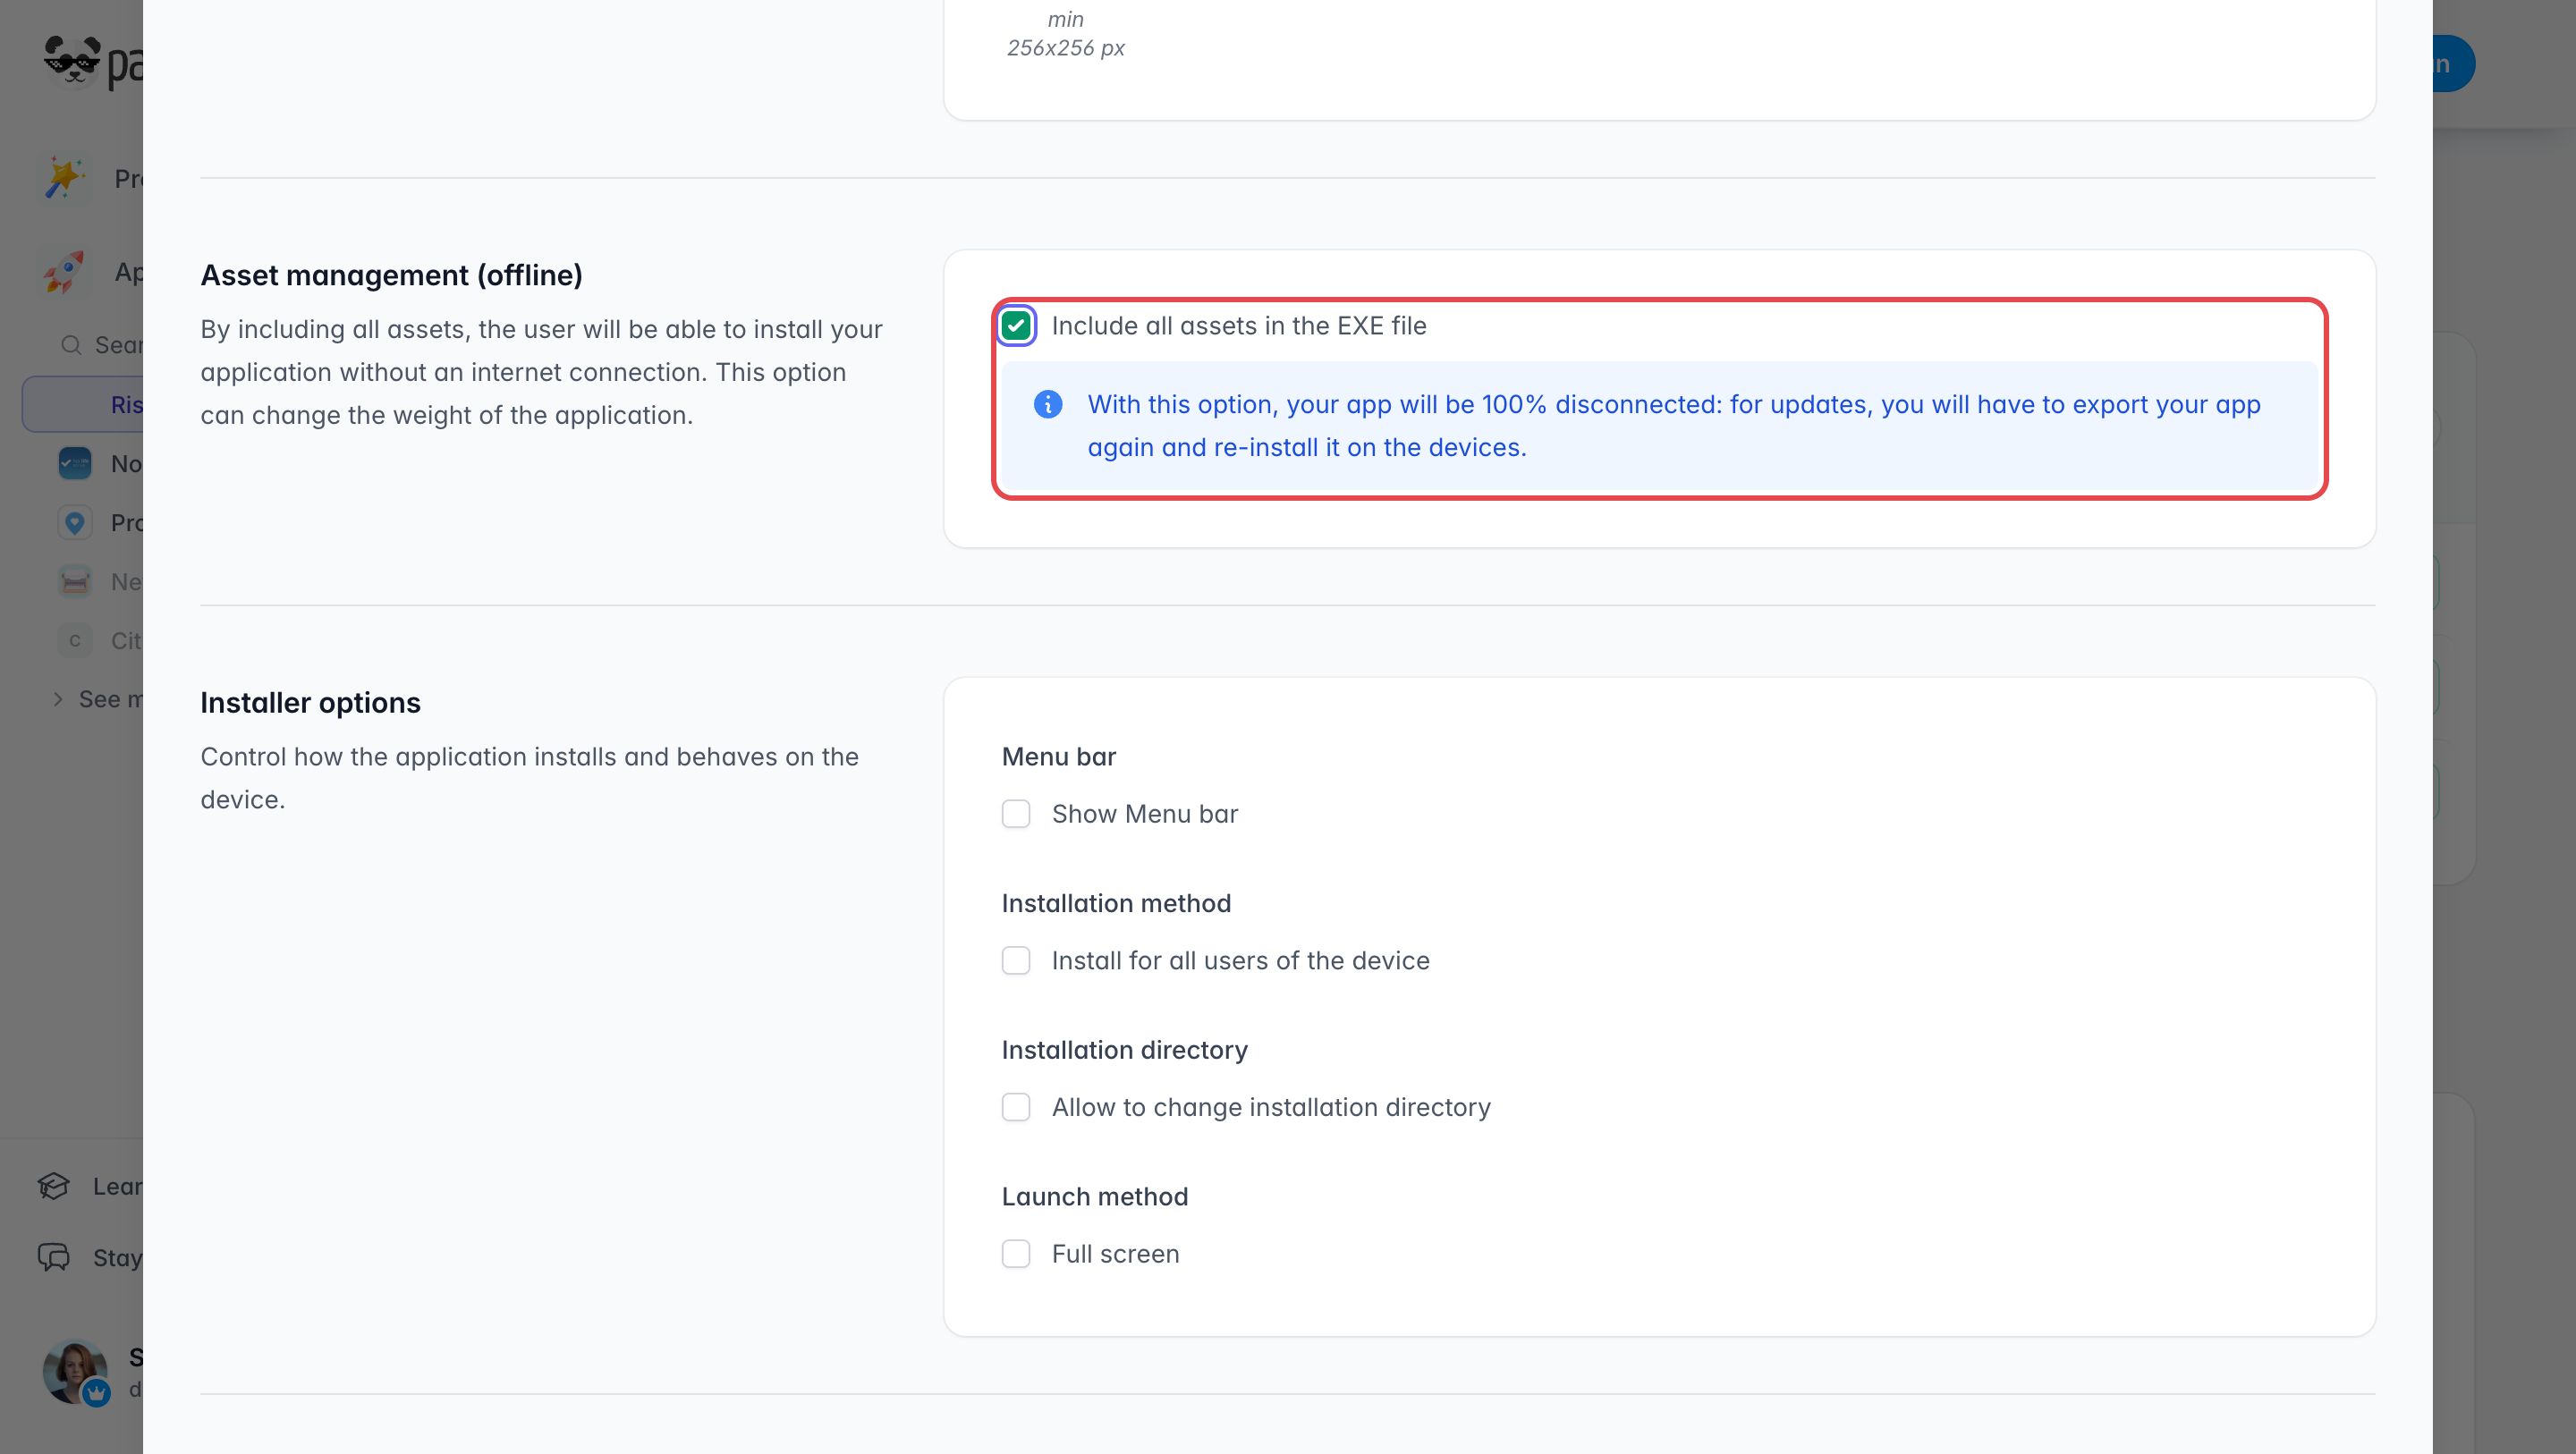Check Install for all users of the device

click(1016, 961)
